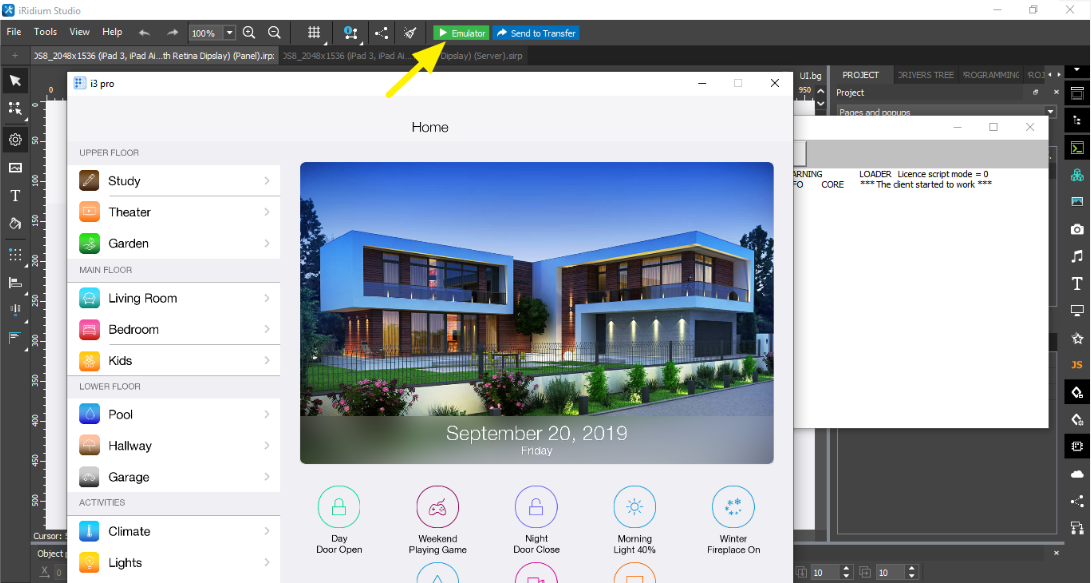This screenshot has width=1091, height=583.
Task: Click the zoom out magnifier icon
Action: (x=274, y=33)
